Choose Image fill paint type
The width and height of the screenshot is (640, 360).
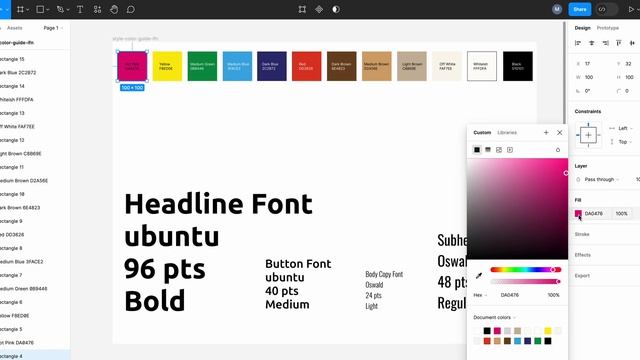pyautogui.click(x=499, y=150)
